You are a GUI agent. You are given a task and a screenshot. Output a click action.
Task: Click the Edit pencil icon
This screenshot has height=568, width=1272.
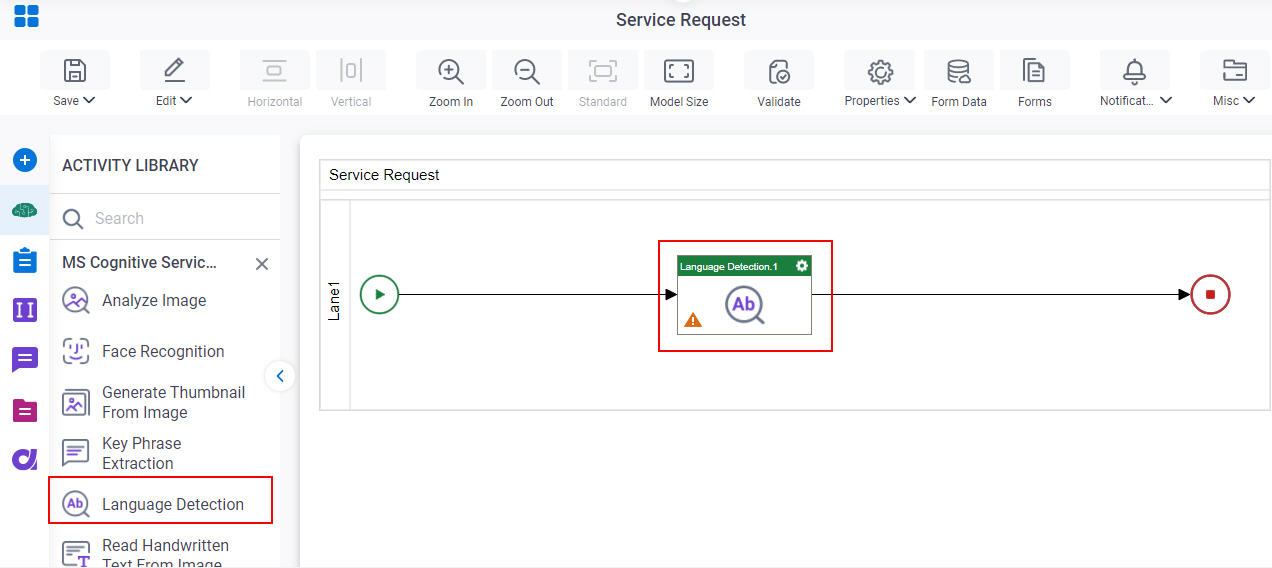174,70
